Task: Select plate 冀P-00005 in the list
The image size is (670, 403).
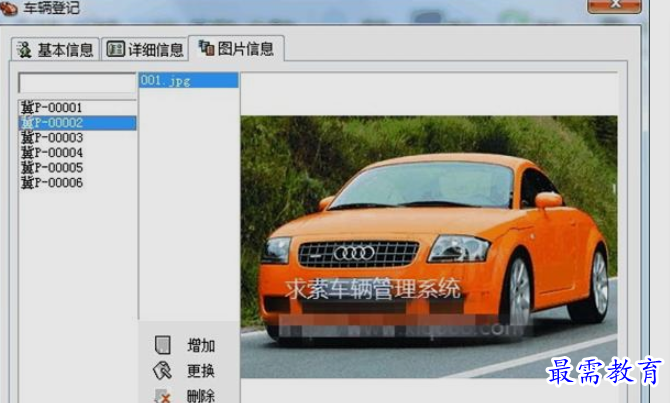Action: point(78,168)
